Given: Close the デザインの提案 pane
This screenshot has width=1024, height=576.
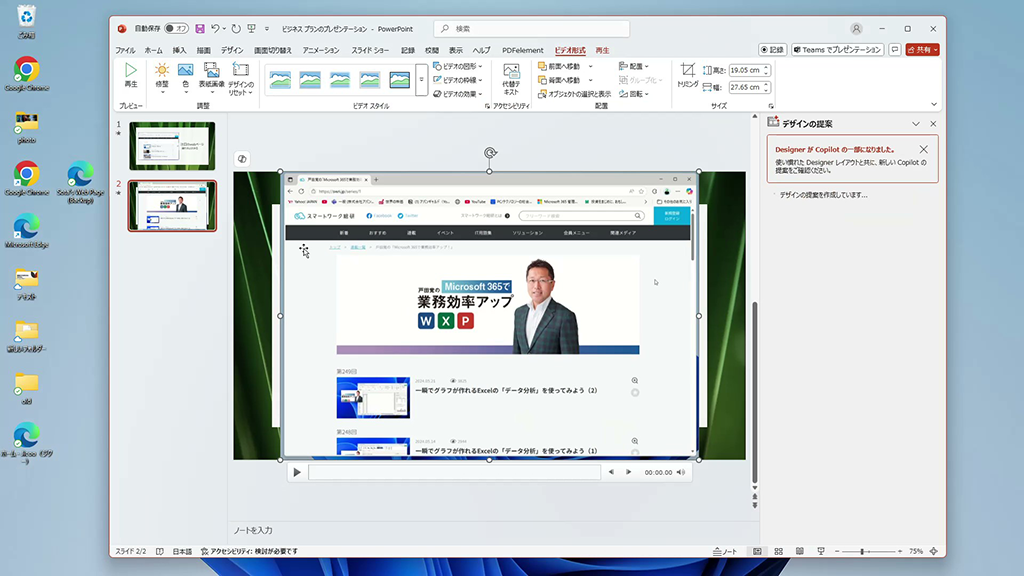Looking at the screenshot, I should point(933,124).
